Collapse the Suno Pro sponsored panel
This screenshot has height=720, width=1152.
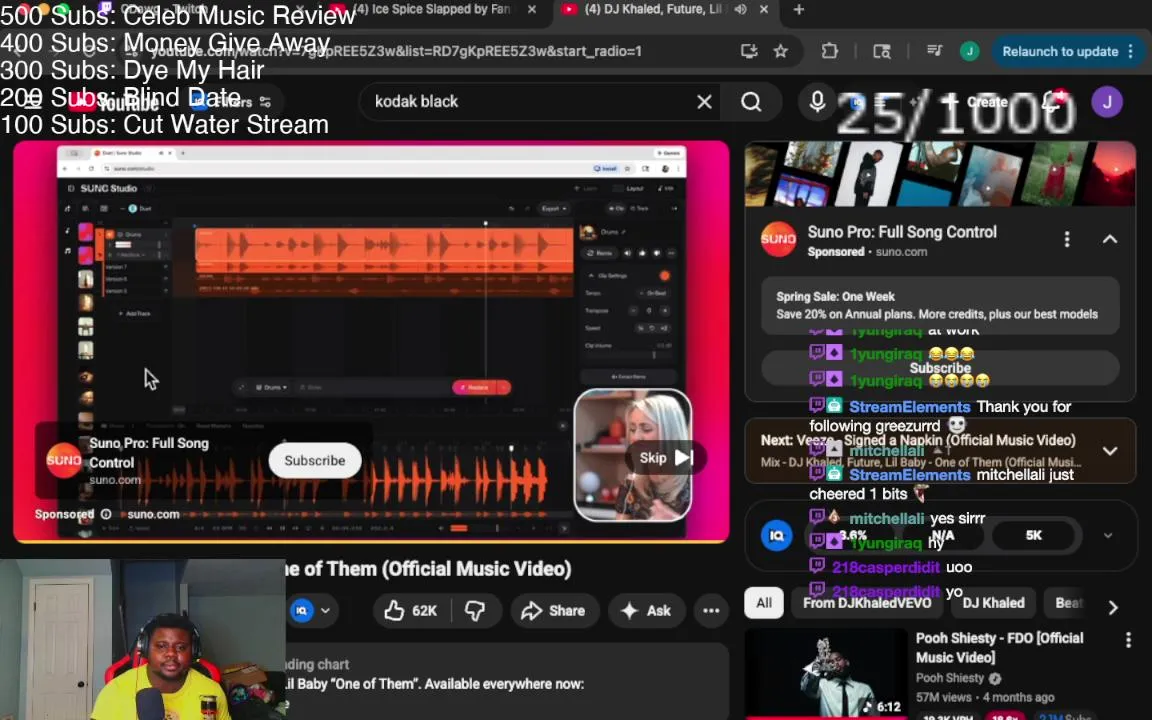pos(1109,240)
